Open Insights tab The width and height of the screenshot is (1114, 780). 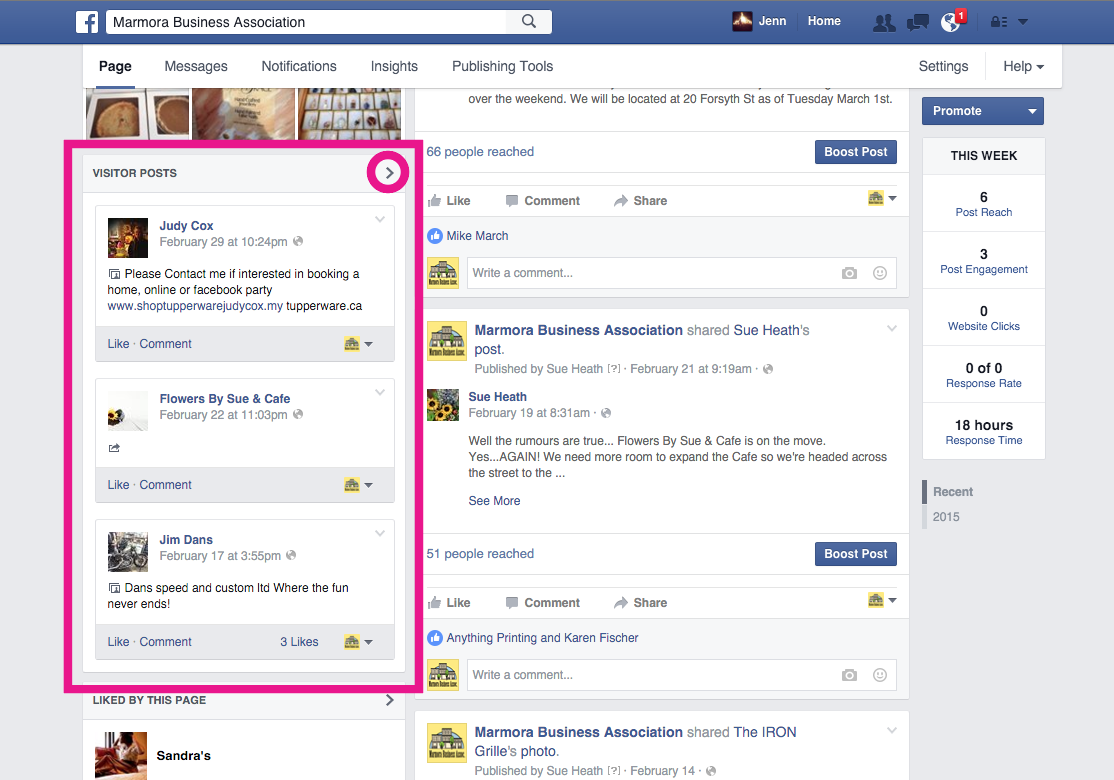[394, 66]
